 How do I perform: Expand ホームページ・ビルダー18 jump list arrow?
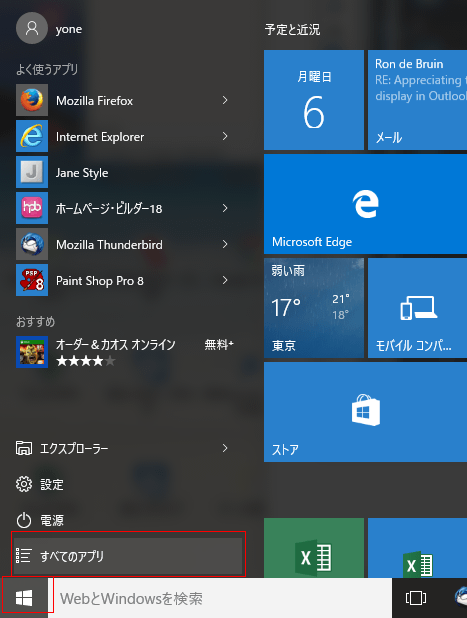(225, 208)
